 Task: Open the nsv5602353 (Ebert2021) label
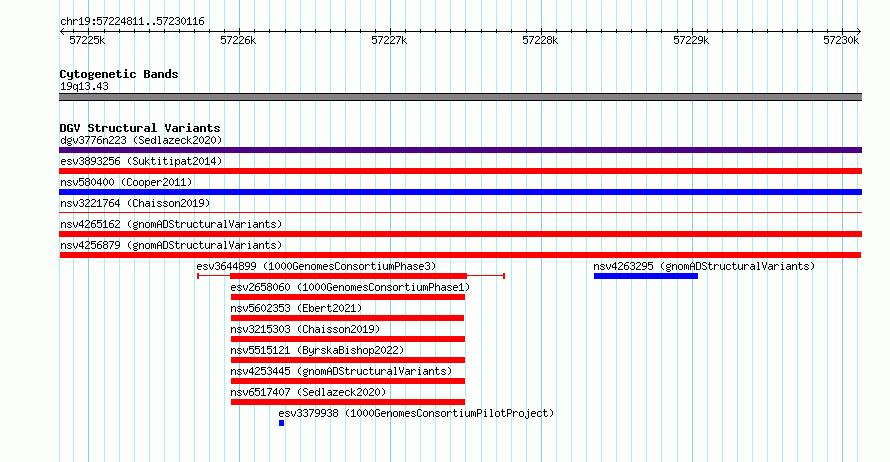click(x=296, y=308)
